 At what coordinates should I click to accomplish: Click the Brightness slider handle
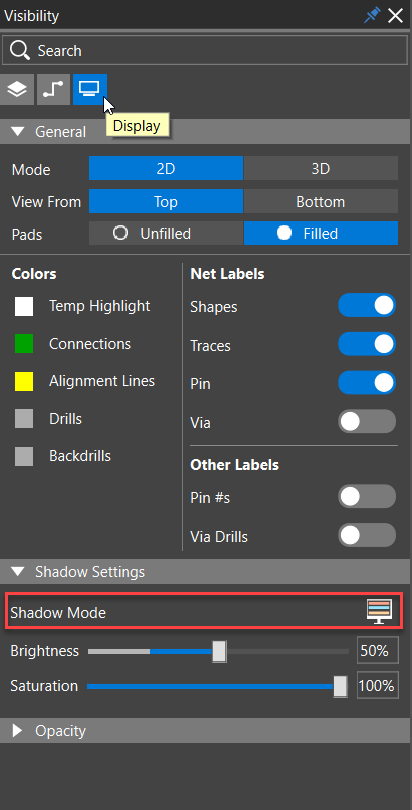[x=219, y=651]
